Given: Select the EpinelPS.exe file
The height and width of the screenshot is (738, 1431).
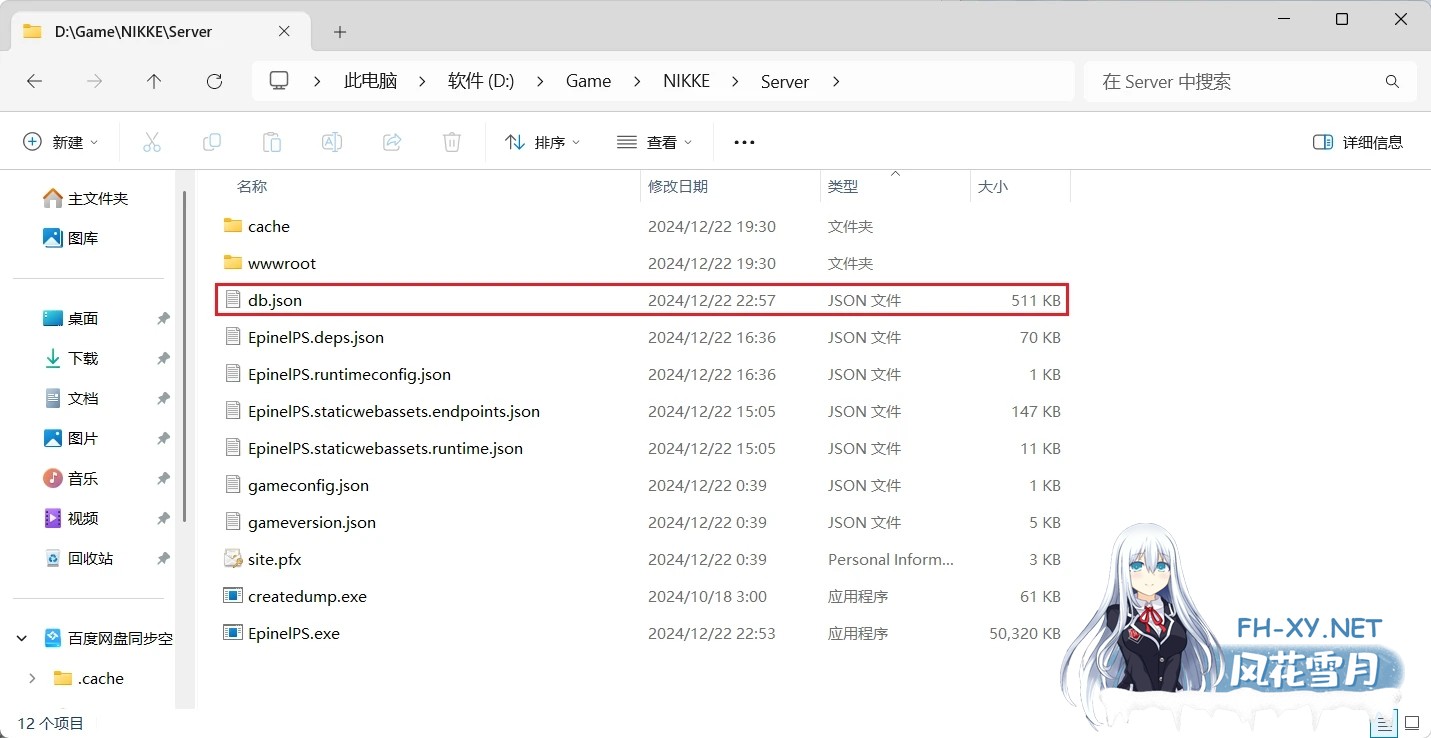Looking at the screenshot, I should 294,633.
